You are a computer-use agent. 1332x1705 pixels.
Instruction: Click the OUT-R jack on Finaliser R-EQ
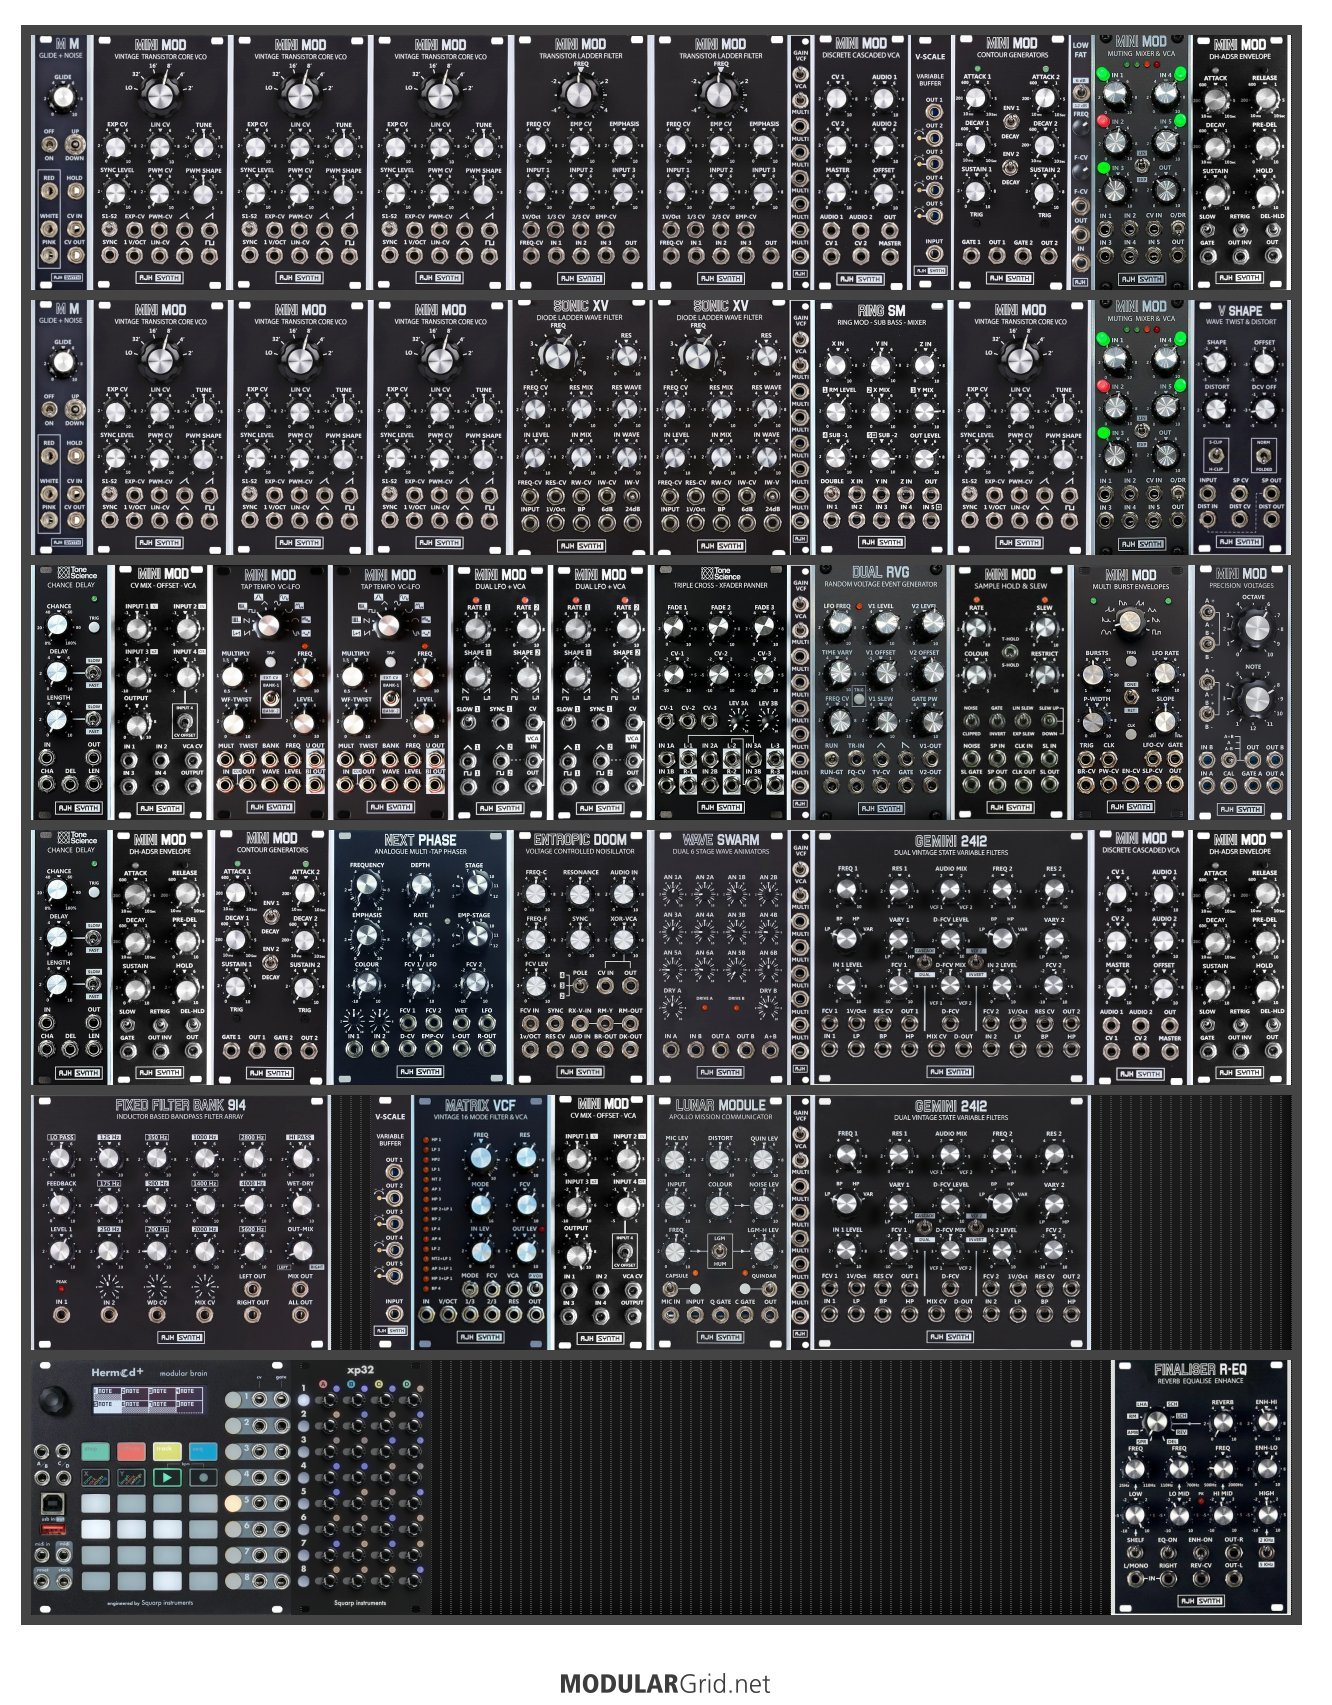tap(1234, 1553)
